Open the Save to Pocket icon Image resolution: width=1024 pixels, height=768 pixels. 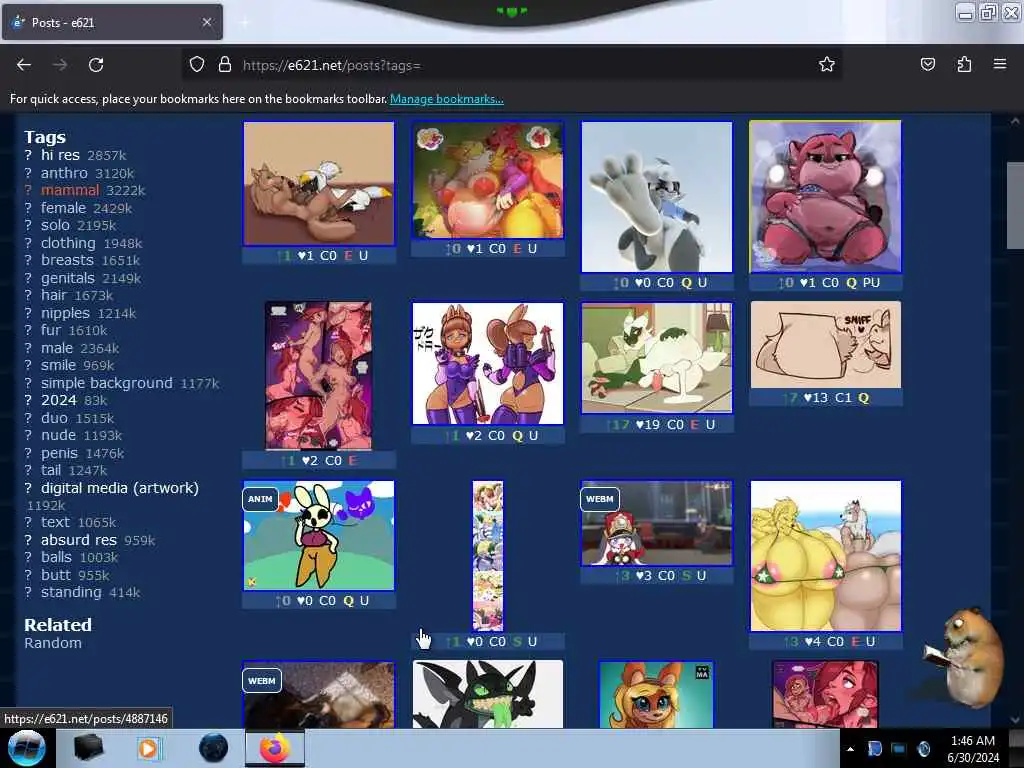click(927, 64)
